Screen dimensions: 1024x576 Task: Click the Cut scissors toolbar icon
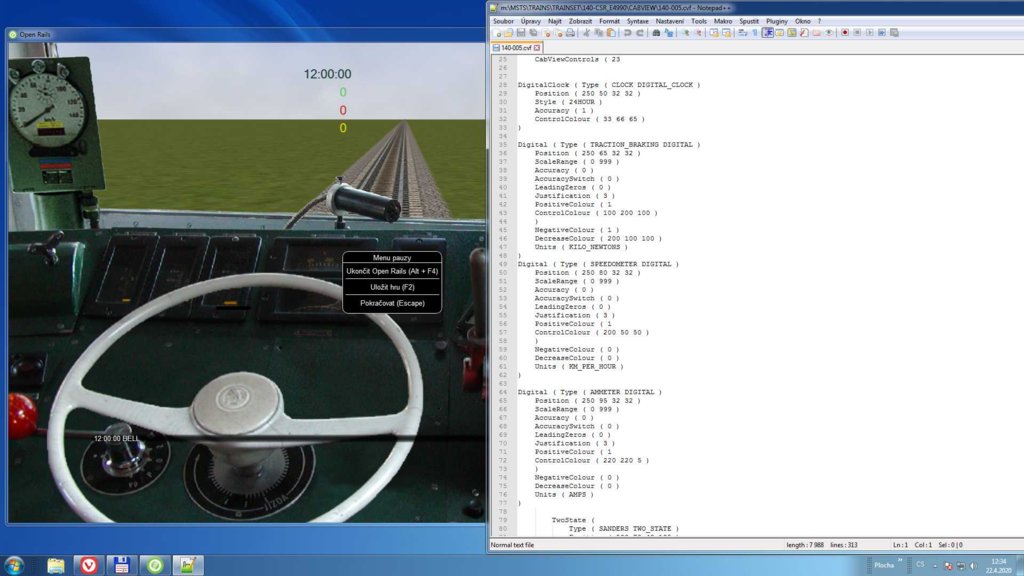(586, 33)
